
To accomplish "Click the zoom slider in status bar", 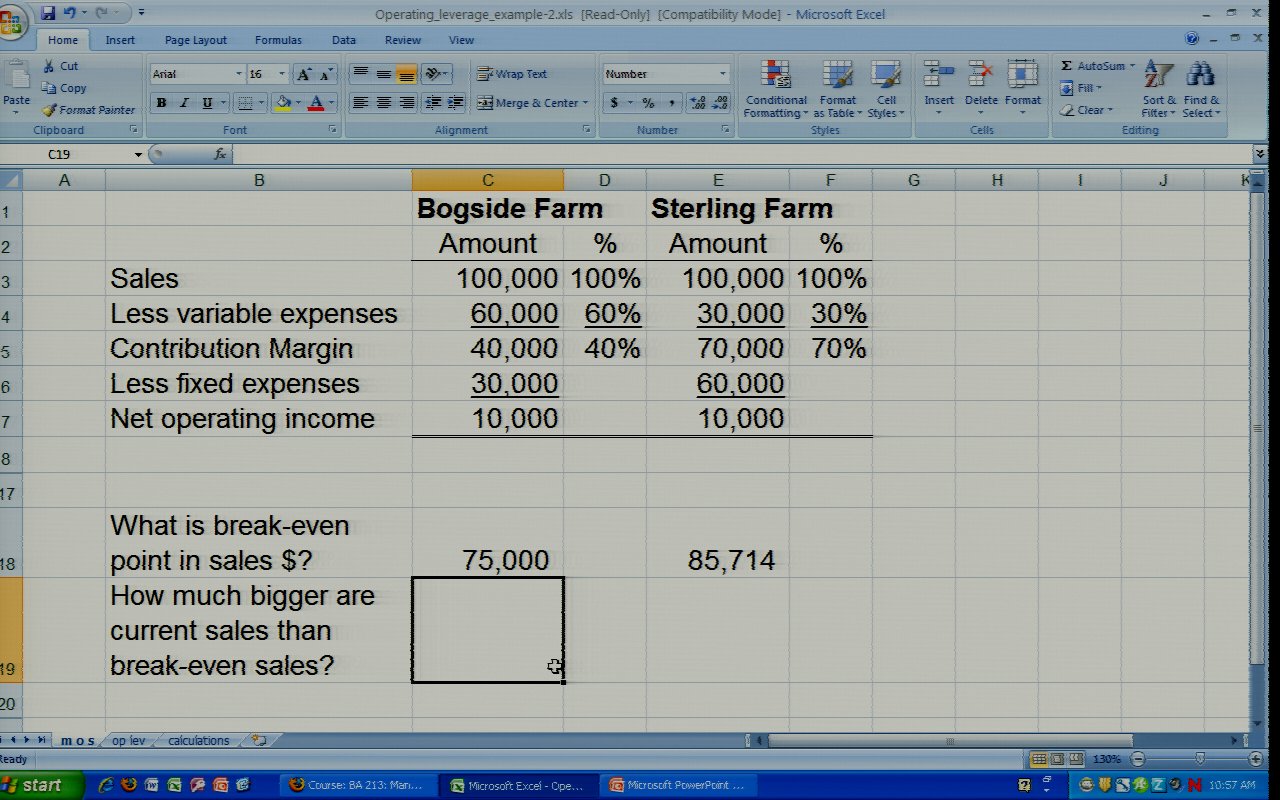I will 1200,760.
